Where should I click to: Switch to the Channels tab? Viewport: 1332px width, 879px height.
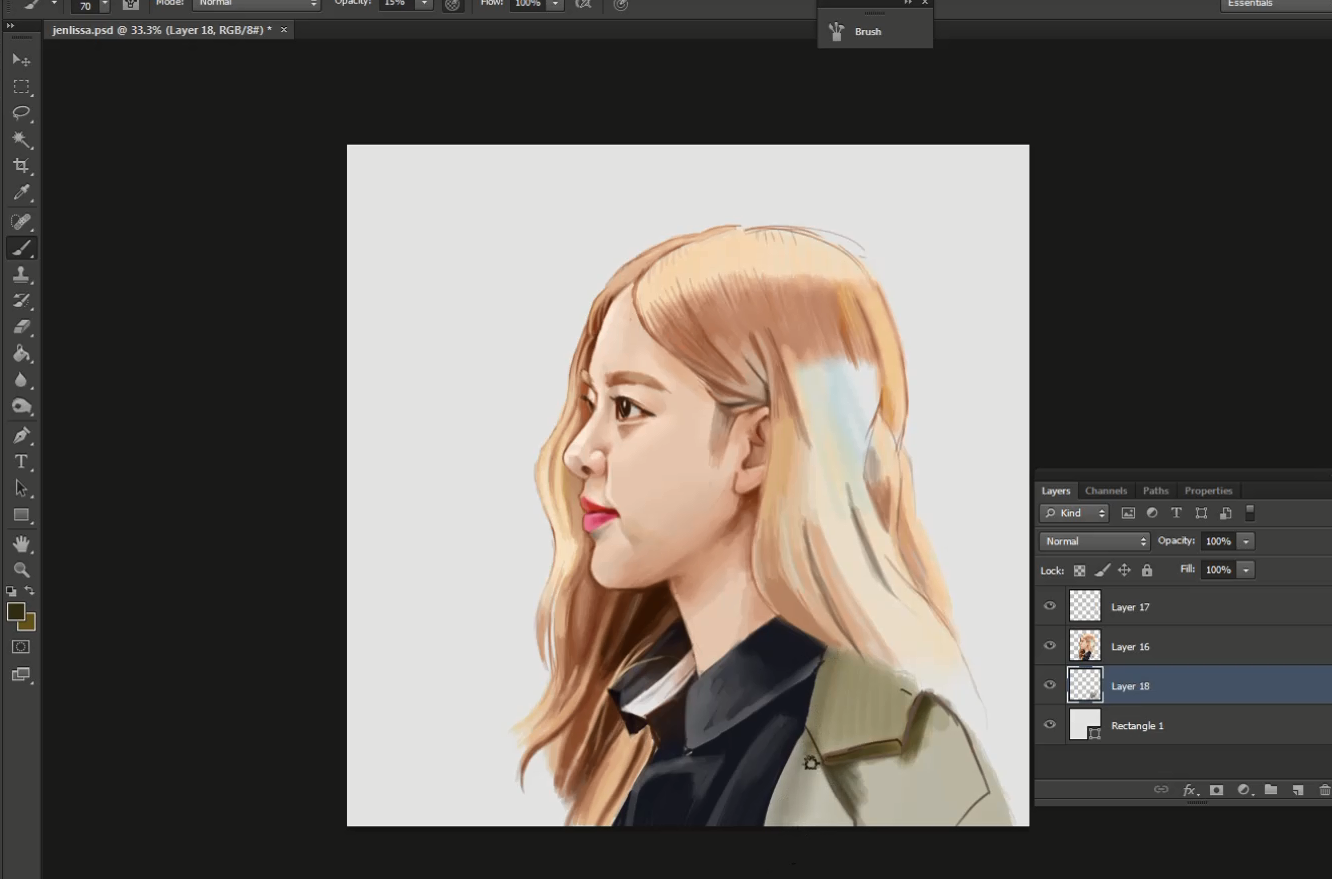pyautogui.click(x=1105, y=491)
